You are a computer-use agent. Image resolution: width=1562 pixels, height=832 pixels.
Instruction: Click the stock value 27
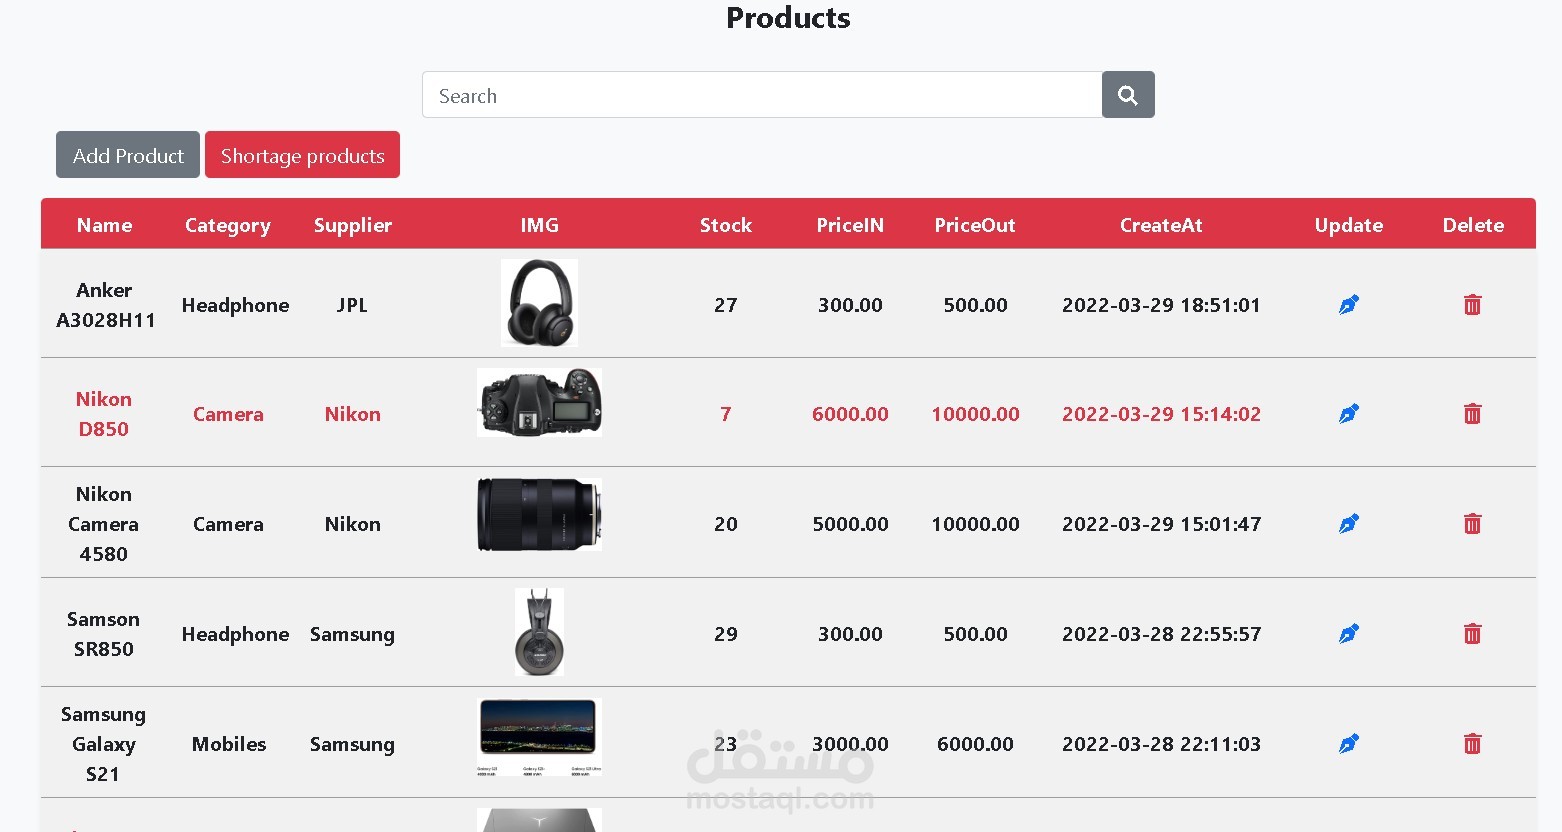[726, 305]
